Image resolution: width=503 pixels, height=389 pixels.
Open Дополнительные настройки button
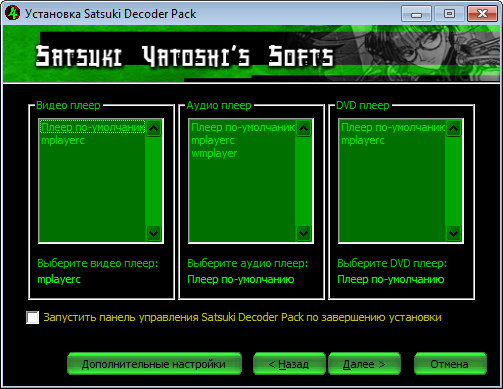[154, 364]
